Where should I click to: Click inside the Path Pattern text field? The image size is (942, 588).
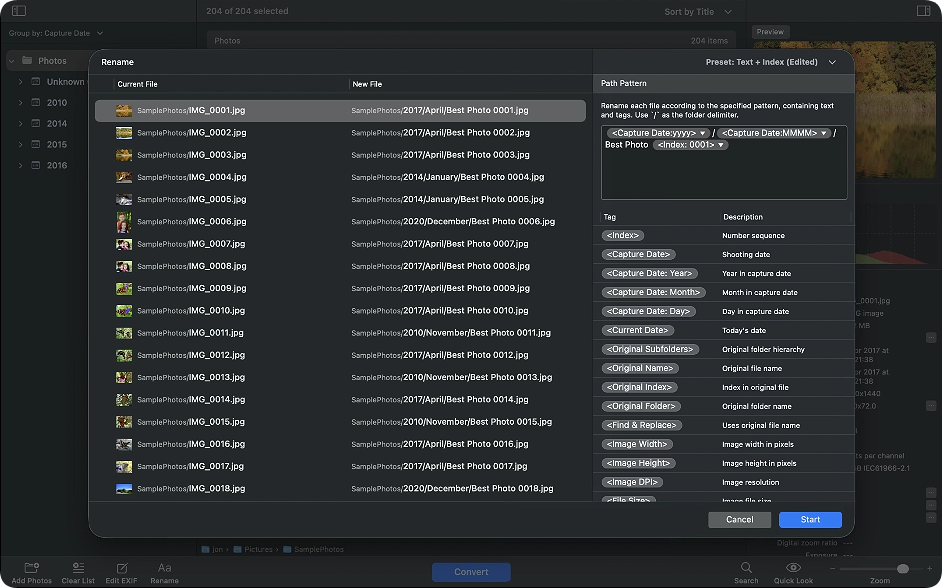[724, 163]
